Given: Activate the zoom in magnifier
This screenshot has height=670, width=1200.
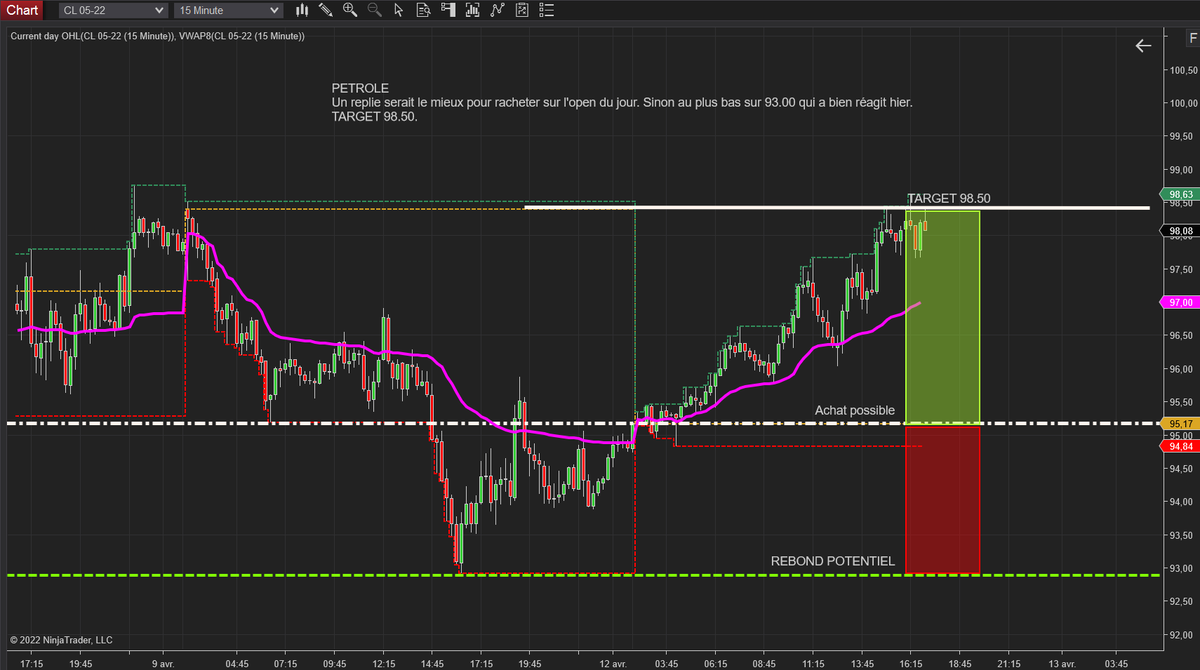Looking at the screenshot, I should (349, 10).
